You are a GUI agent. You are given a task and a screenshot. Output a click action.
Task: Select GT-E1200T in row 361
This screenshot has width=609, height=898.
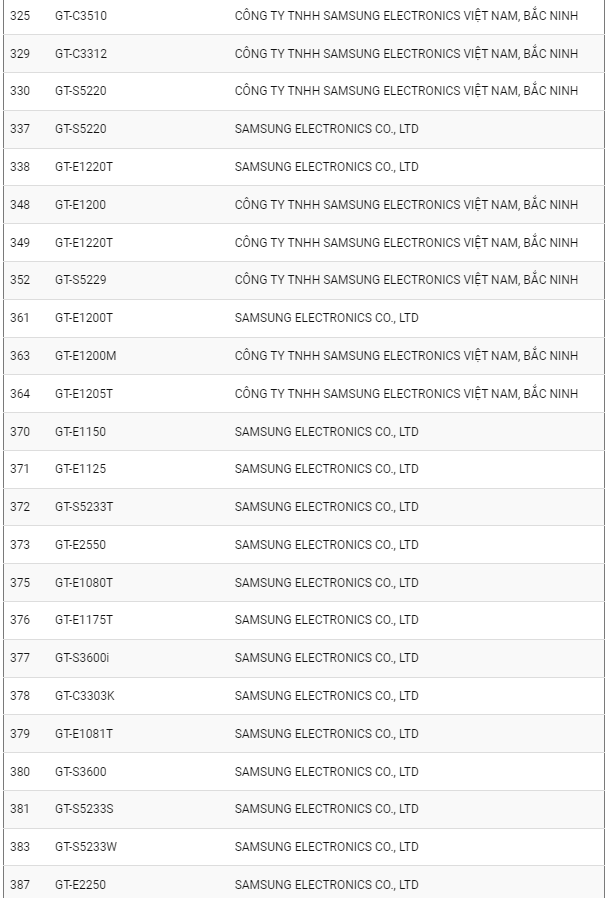click(x=84, y=318)
